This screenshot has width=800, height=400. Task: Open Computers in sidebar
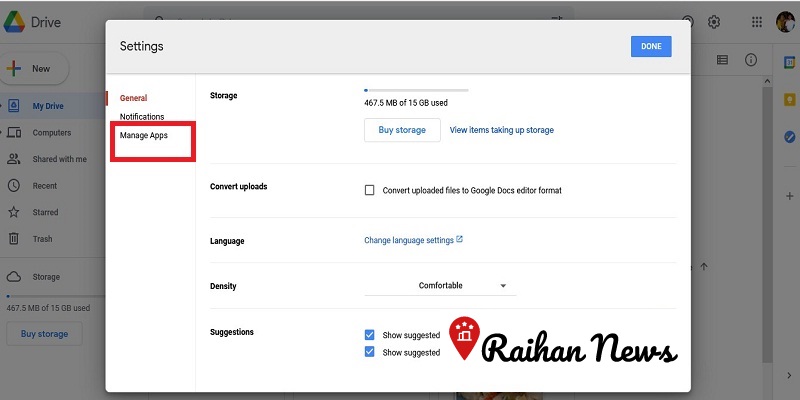coord(52,133)
